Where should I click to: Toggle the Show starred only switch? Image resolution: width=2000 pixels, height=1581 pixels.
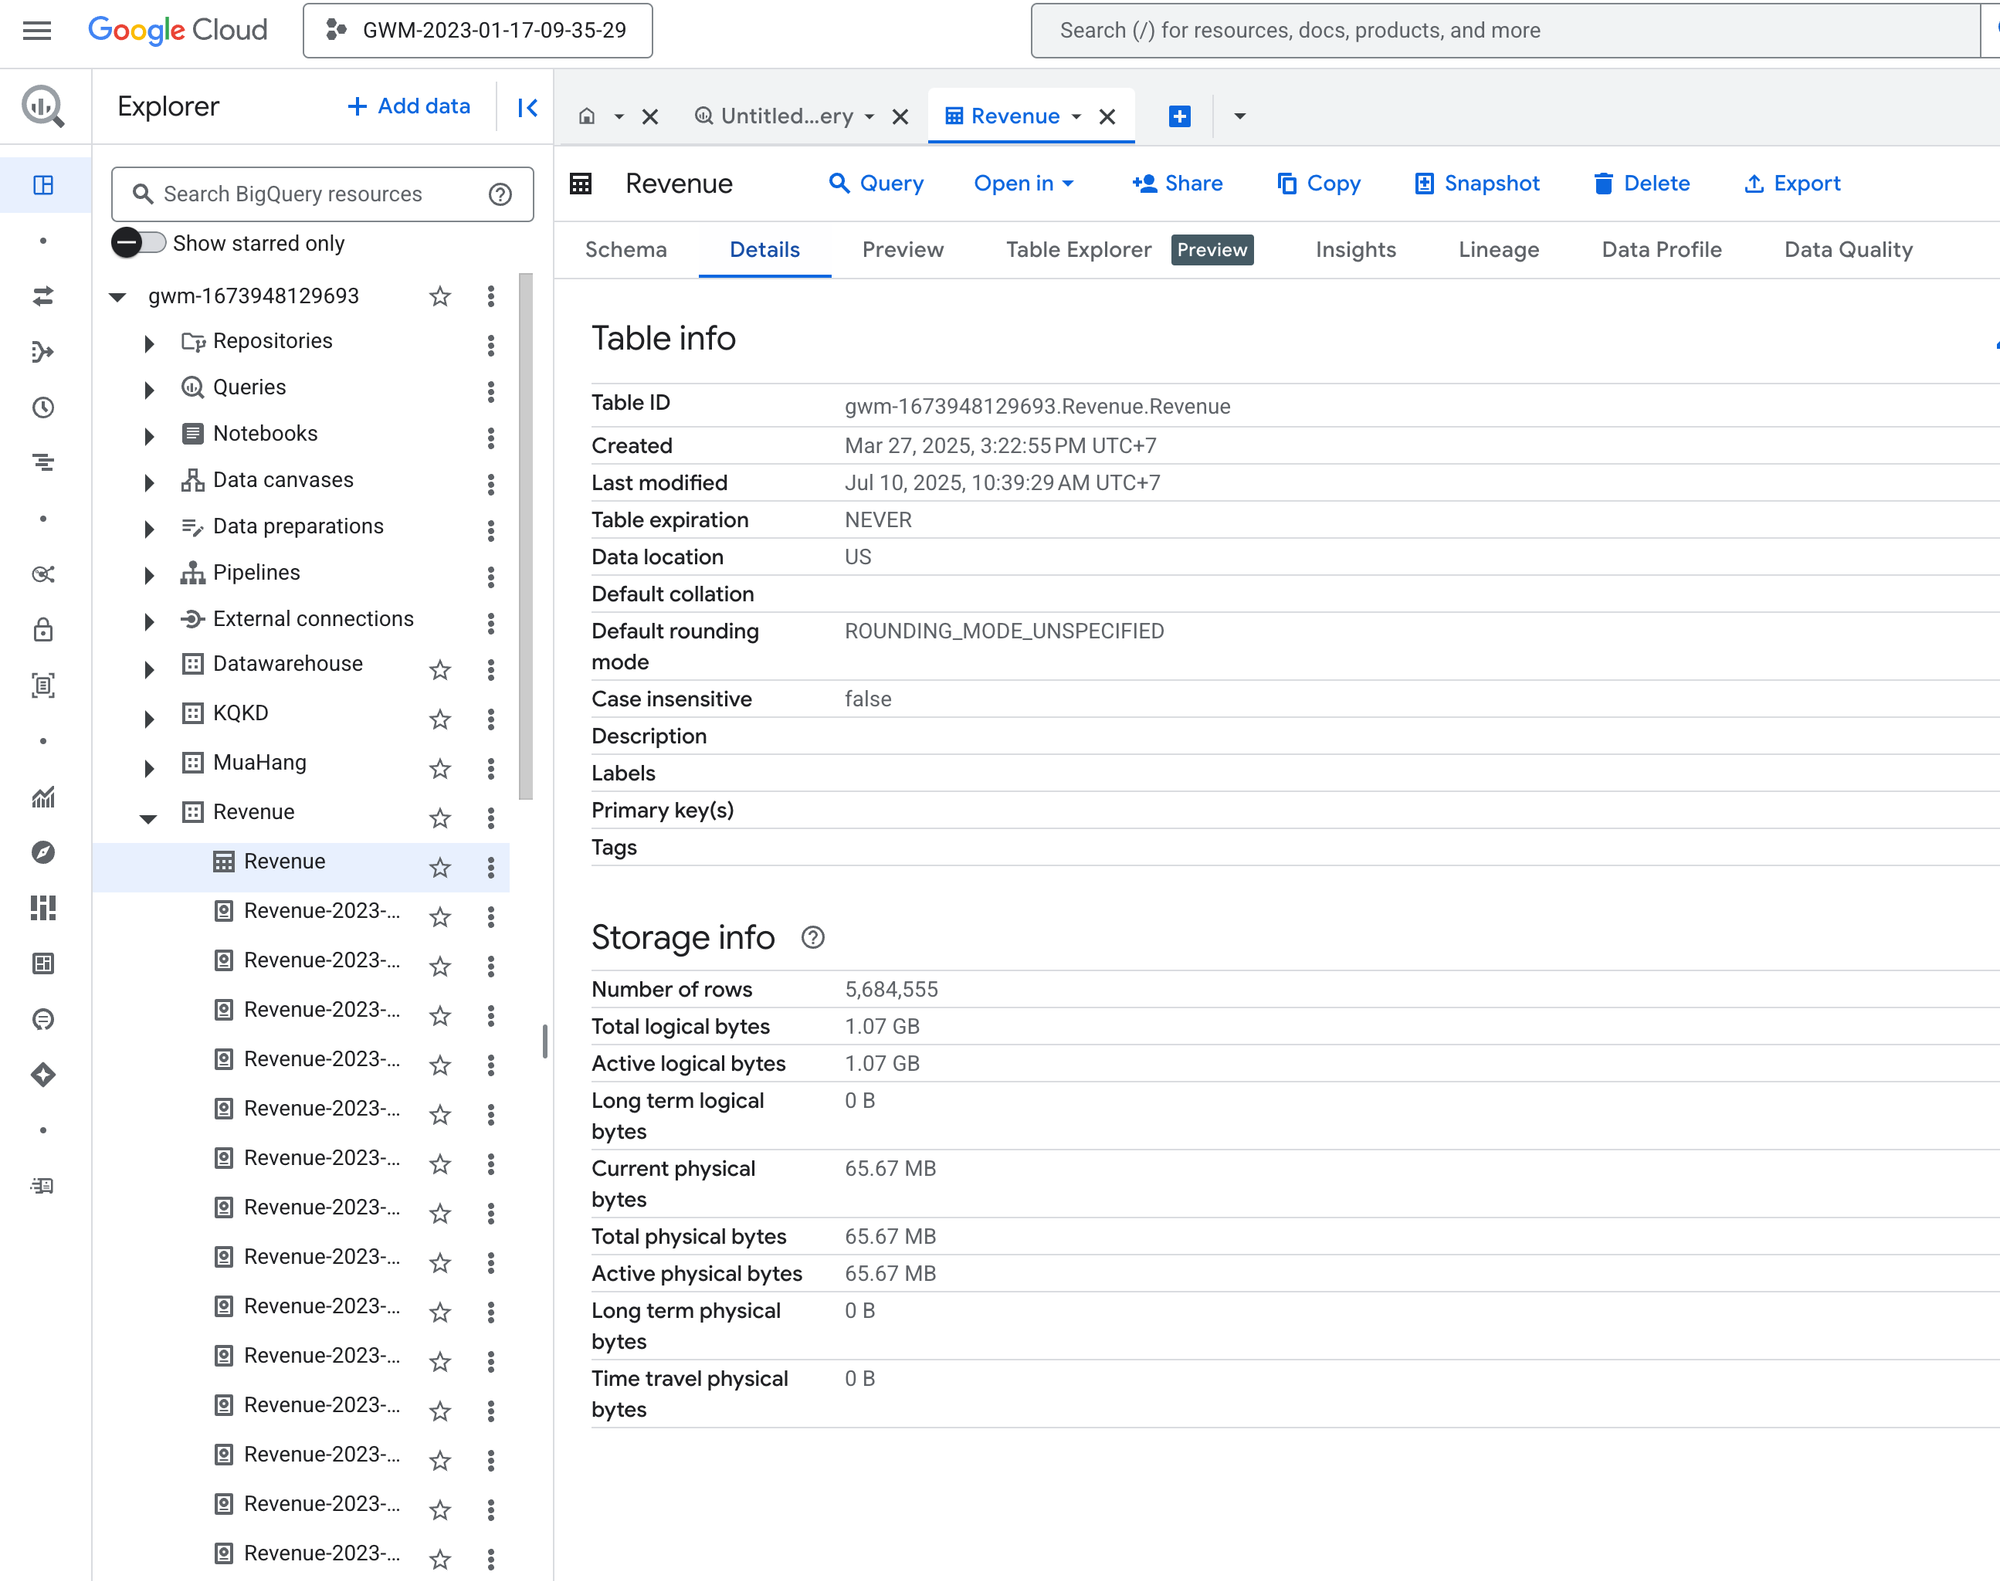[x=138, y=243]
